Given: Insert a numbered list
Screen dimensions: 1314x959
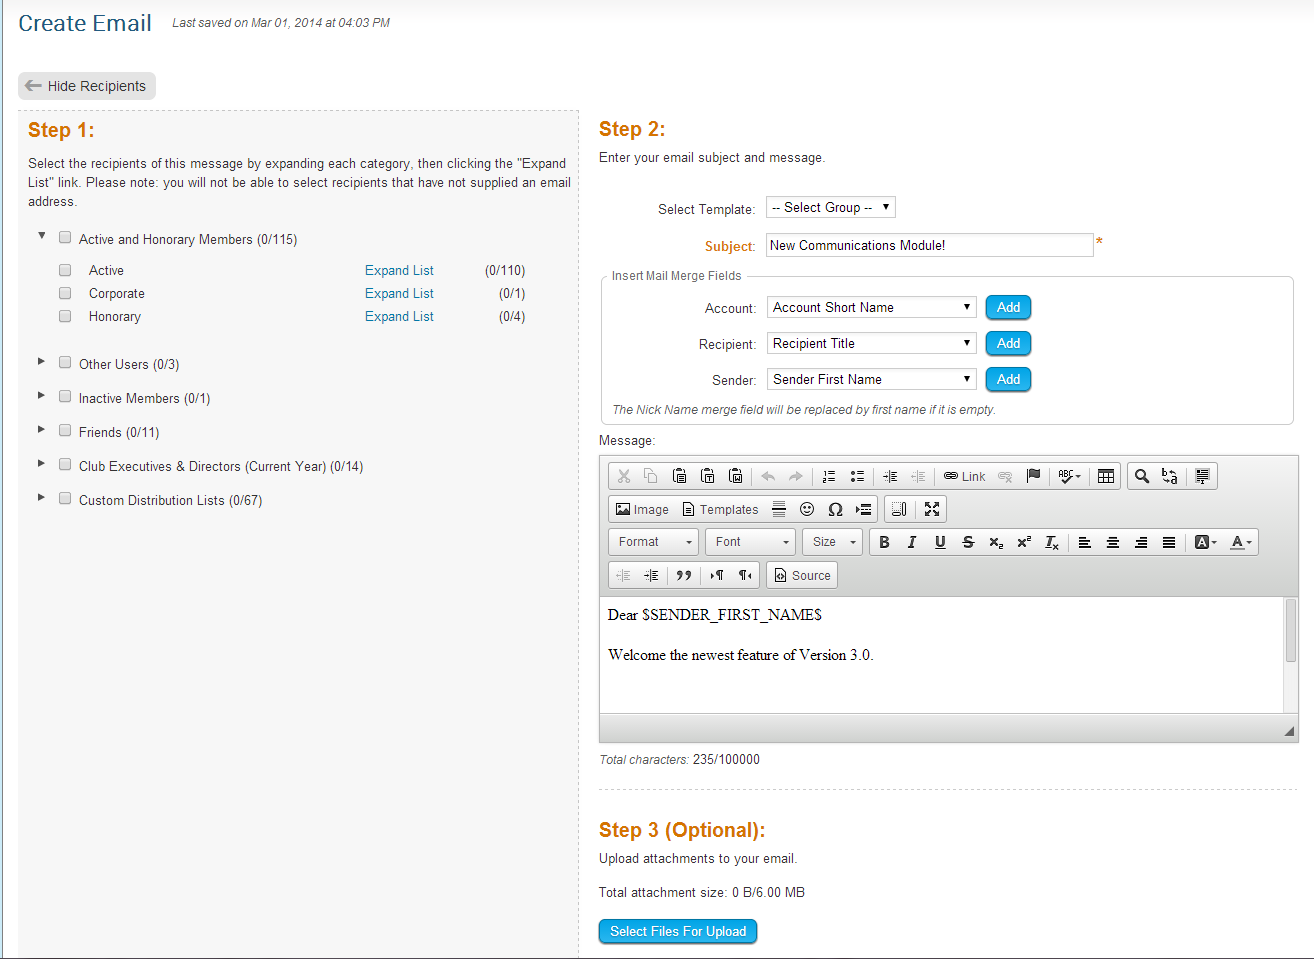Looking at the screenshot, I should click(829, 476).
